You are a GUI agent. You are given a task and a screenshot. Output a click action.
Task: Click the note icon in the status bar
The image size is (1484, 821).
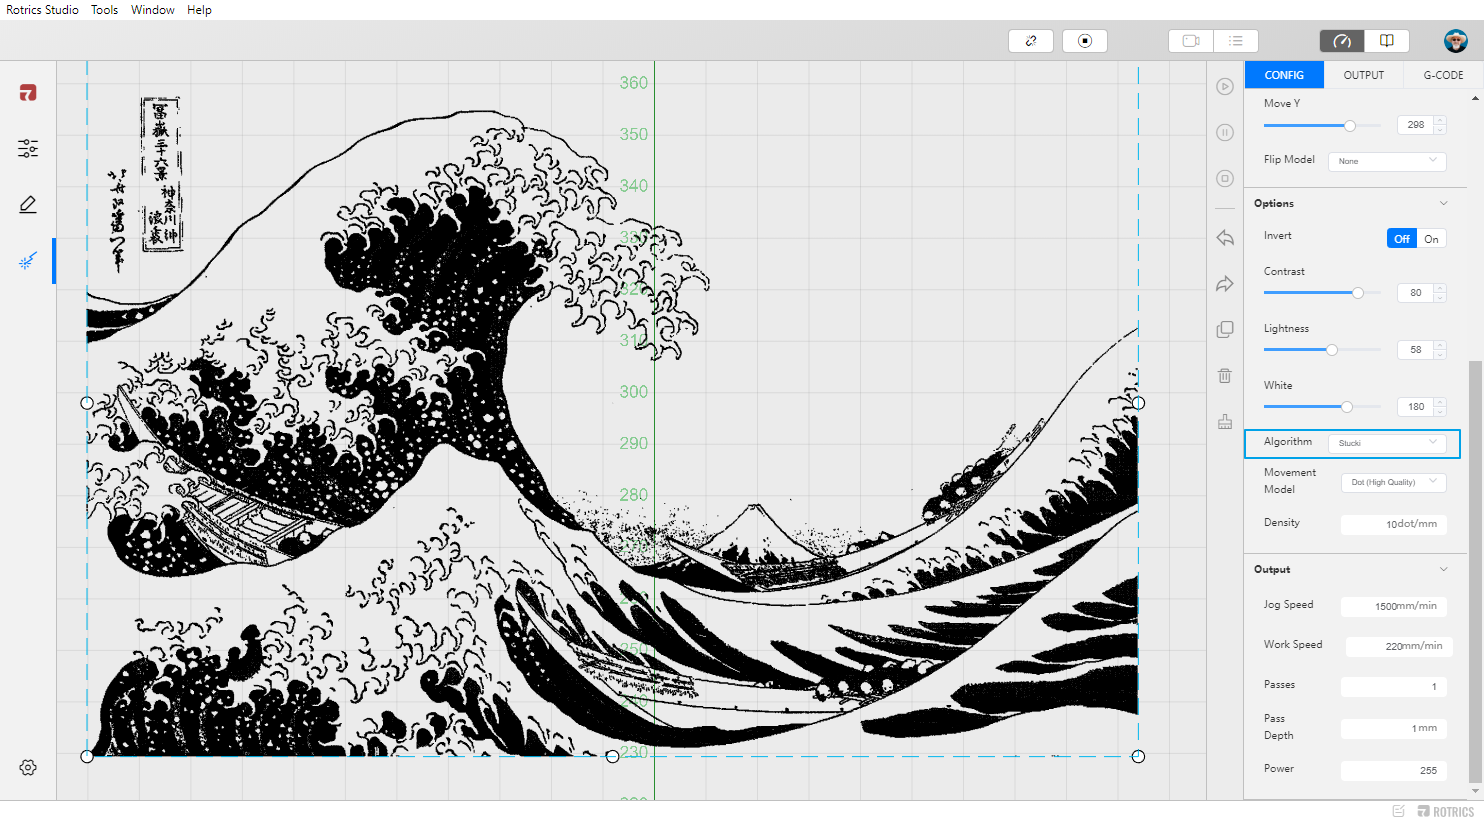pyautogui.click(x=1398, y=811)
